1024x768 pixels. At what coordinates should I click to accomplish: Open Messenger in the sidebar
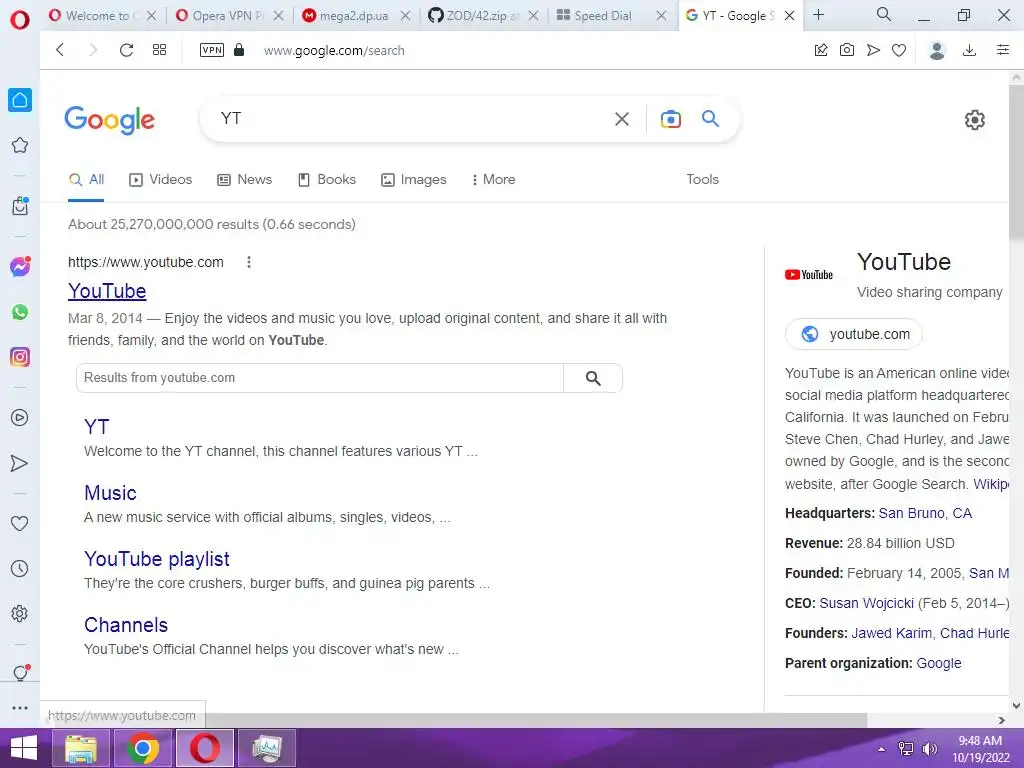tap(20, 266)
